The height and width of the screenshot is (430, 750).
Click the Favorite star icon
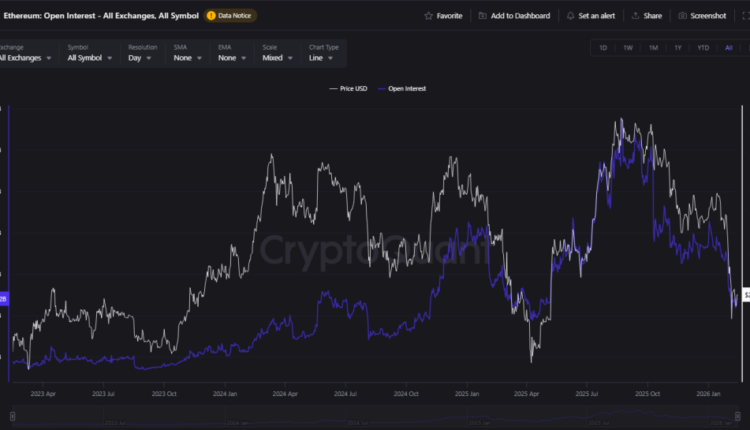[x=429, y=16]
